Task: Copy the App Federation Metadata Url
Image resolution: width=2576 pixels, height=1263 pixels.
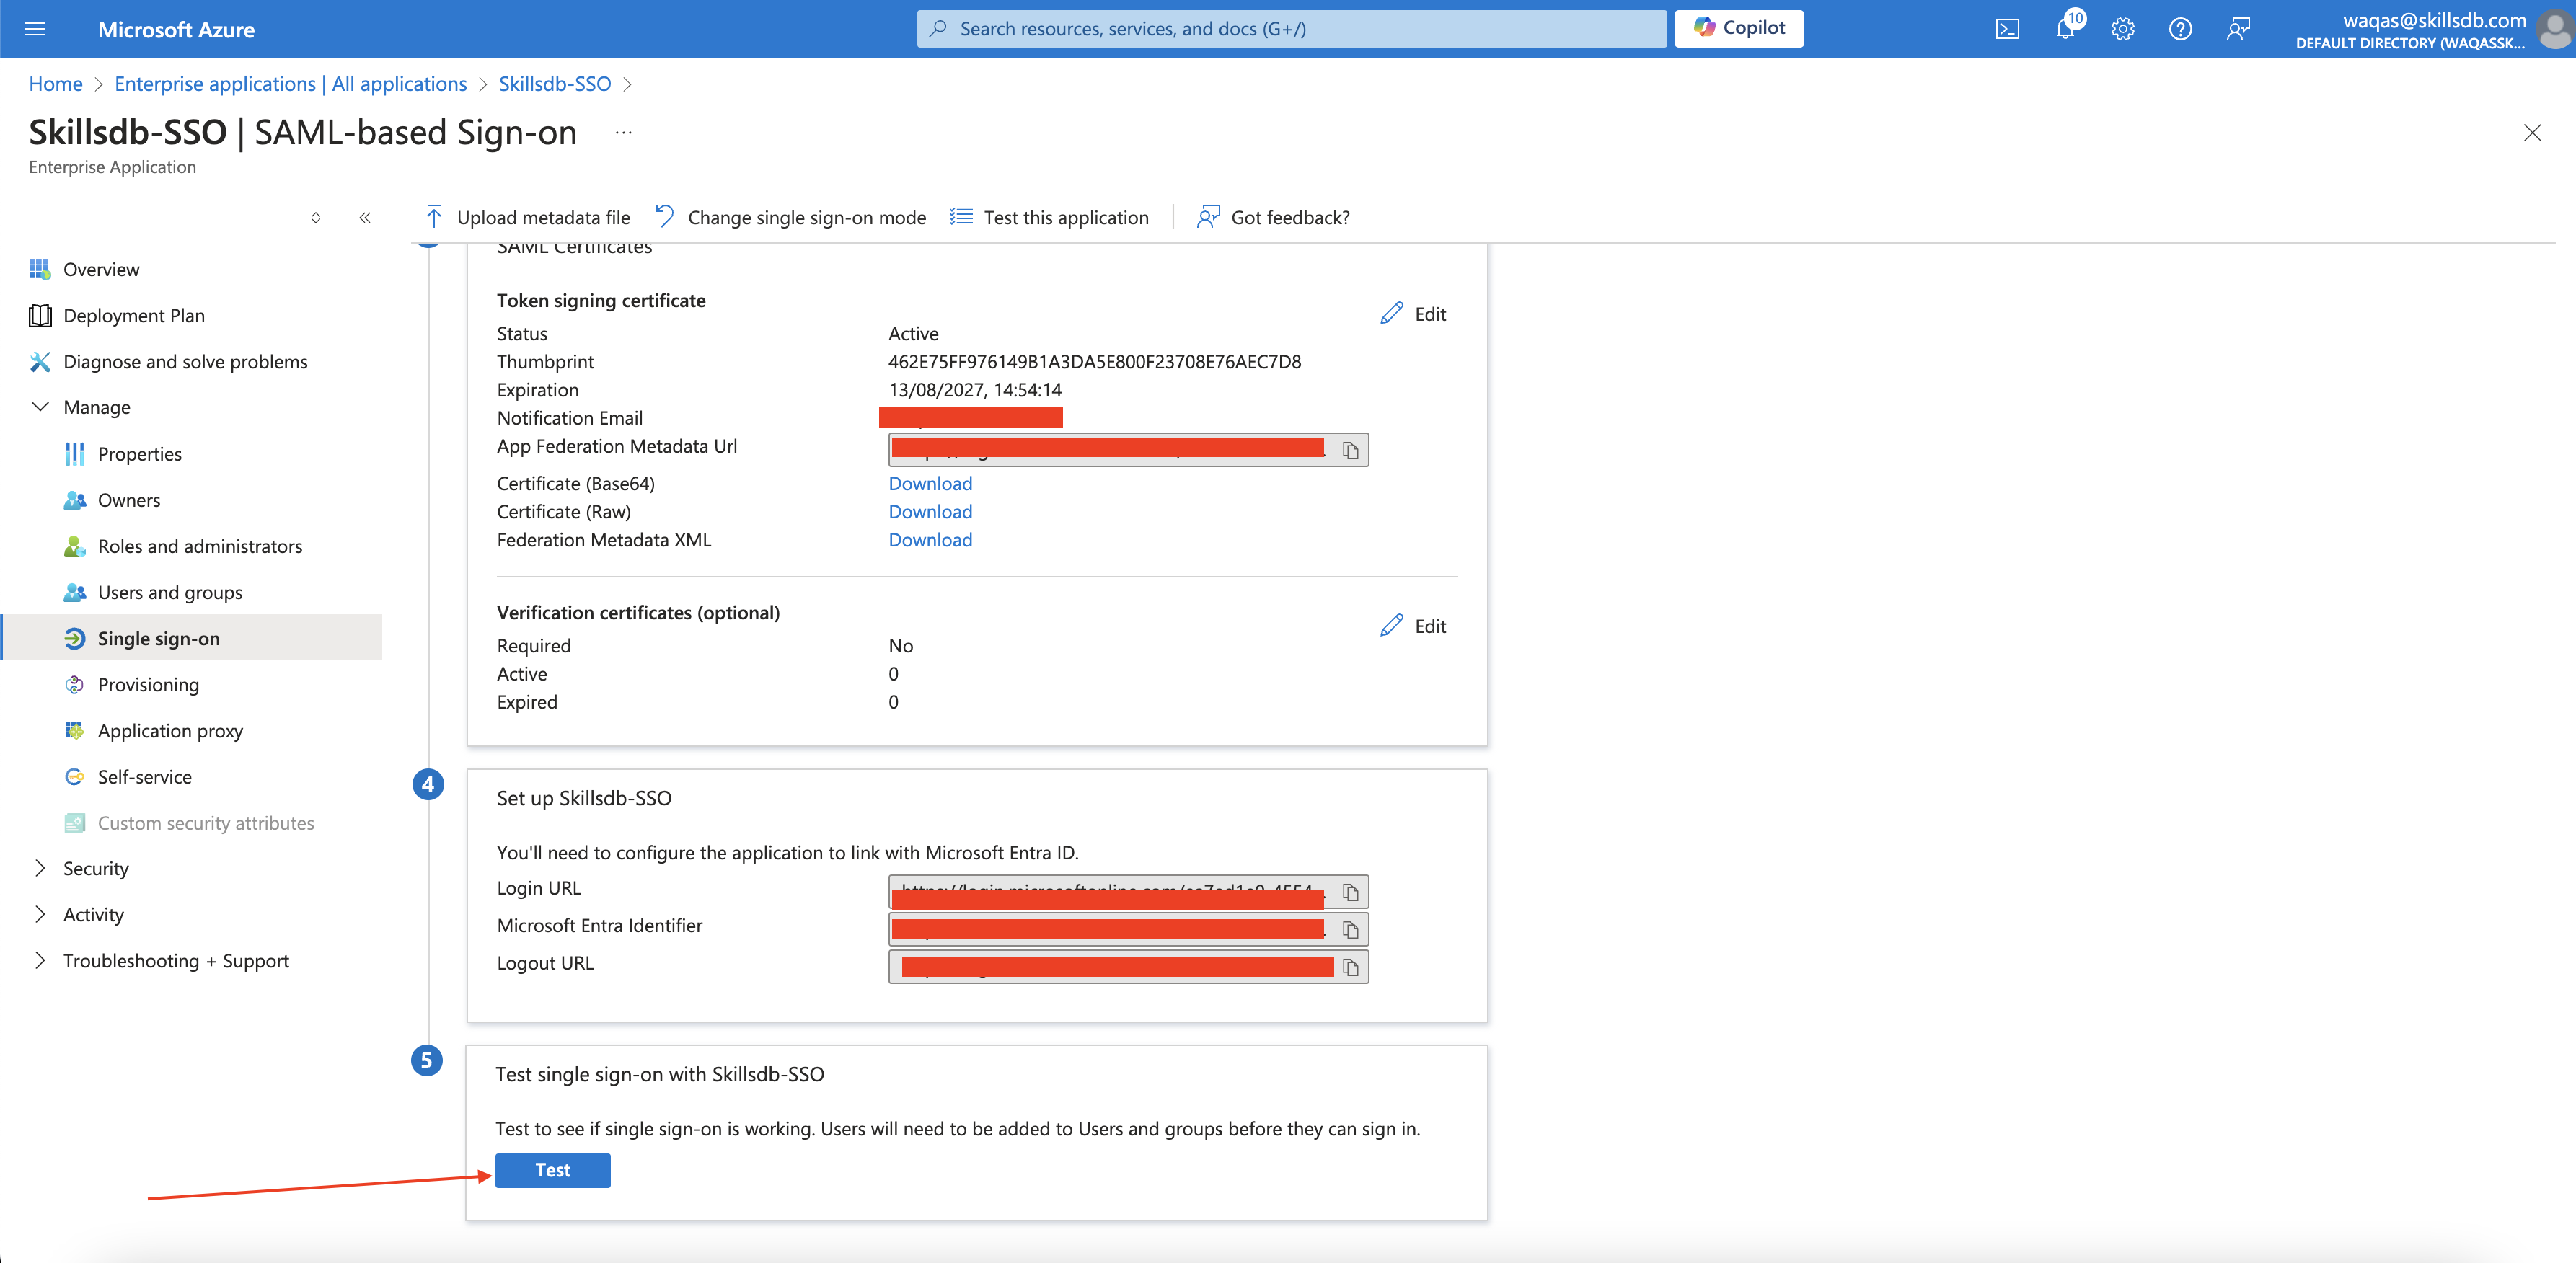Action: pos(1350,451)
